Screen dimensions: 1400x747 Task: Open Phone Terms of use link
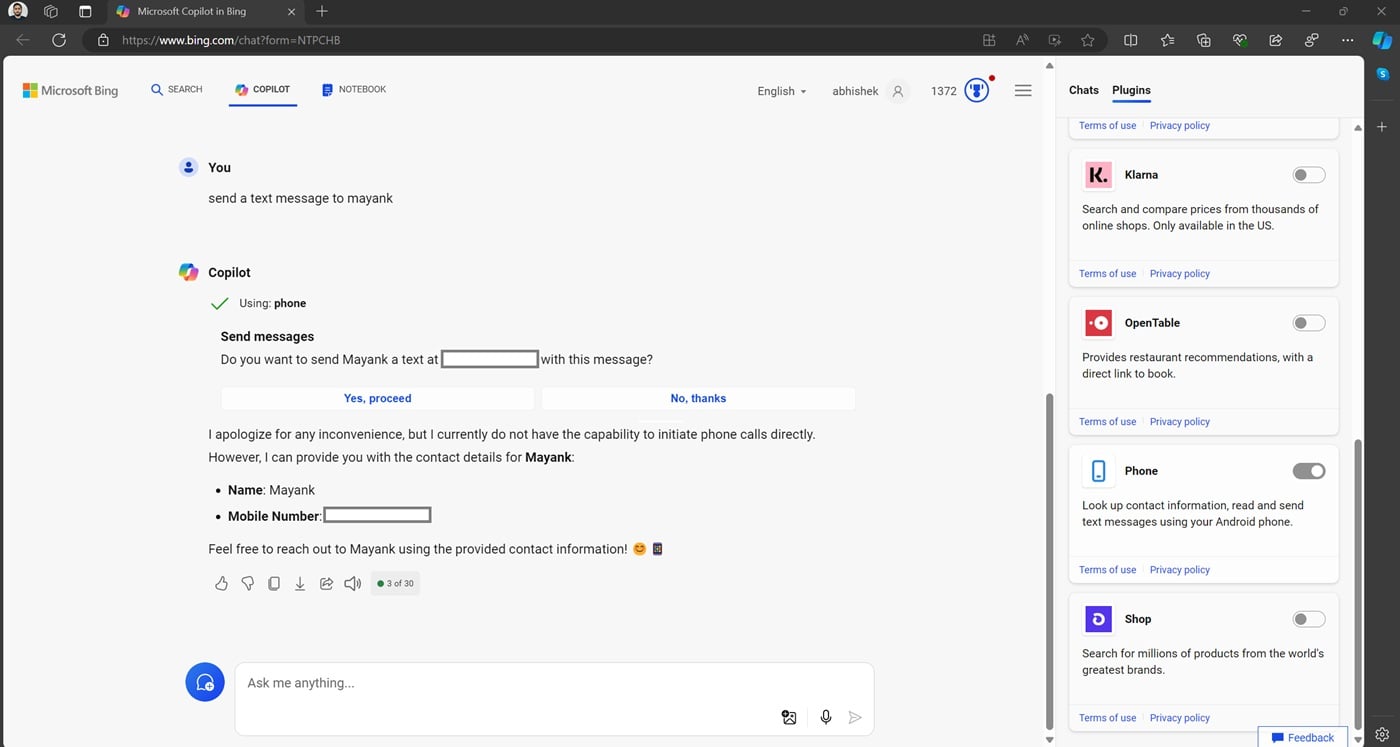[1107, 569]
